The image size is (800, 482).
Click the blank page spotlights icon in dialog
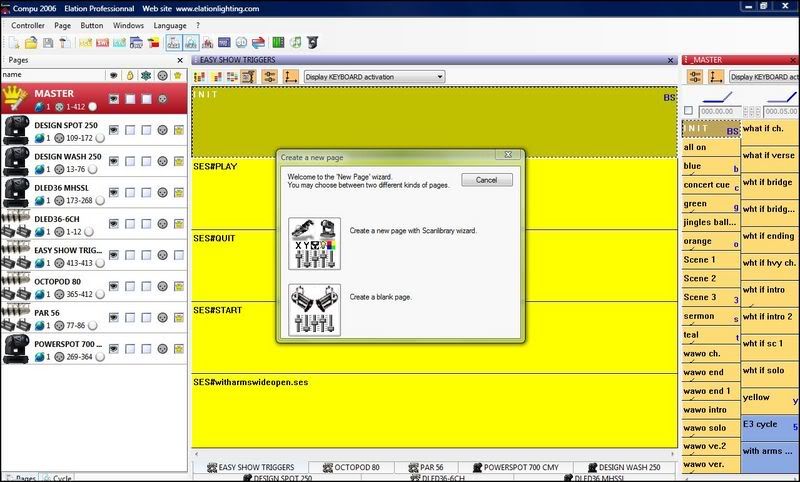click(x=314, y=310)
